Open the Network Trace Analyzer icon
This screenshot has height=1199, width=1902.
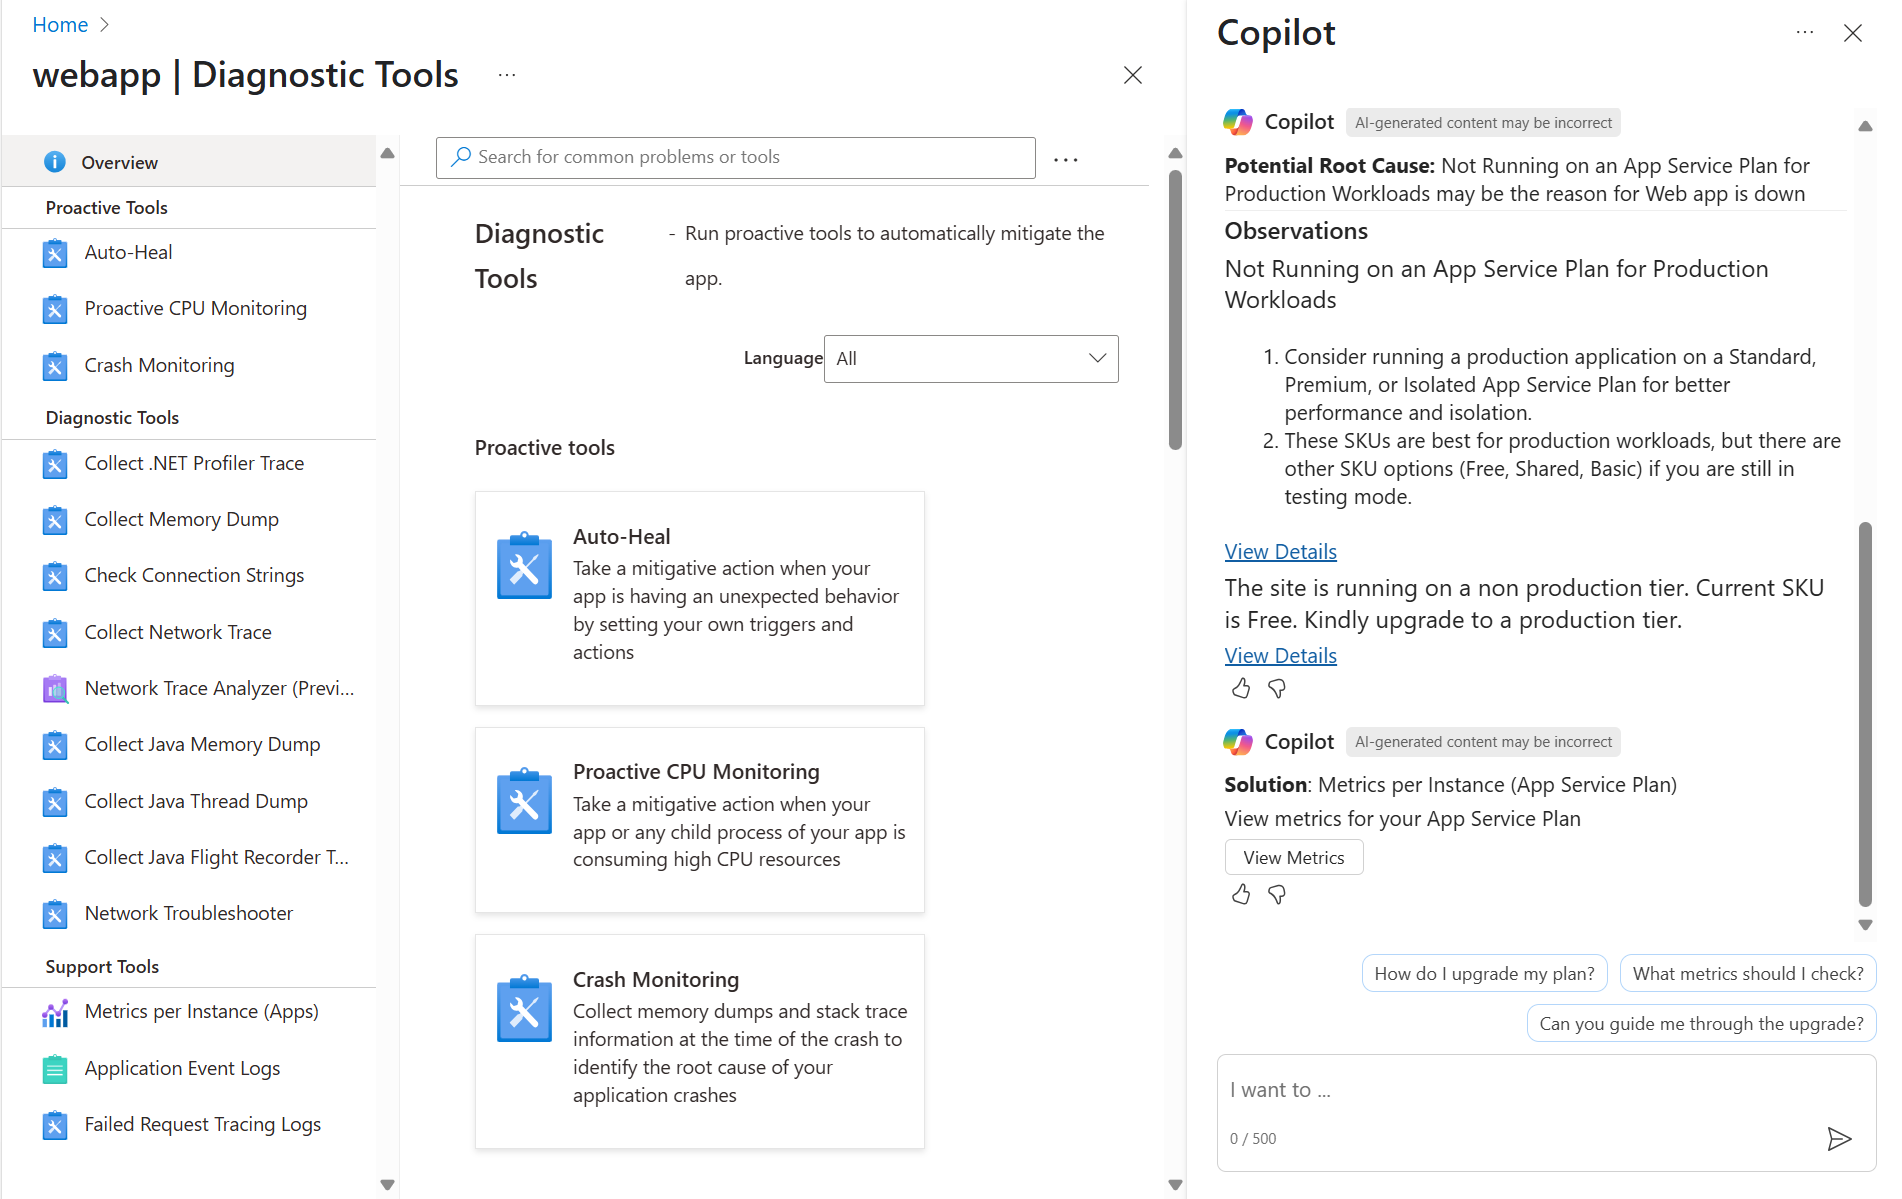click(x=55, y=689)
